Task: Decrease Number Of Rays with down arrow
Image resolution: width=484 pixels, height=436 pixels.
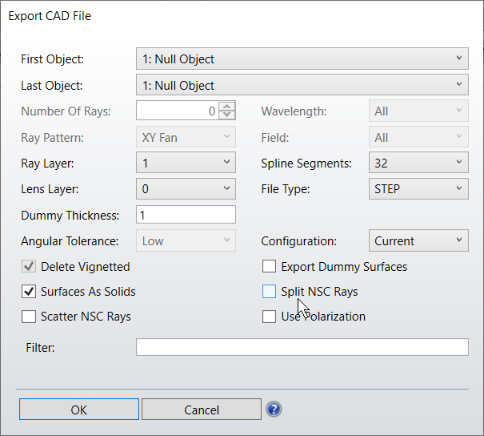Action: coord(227,115)
